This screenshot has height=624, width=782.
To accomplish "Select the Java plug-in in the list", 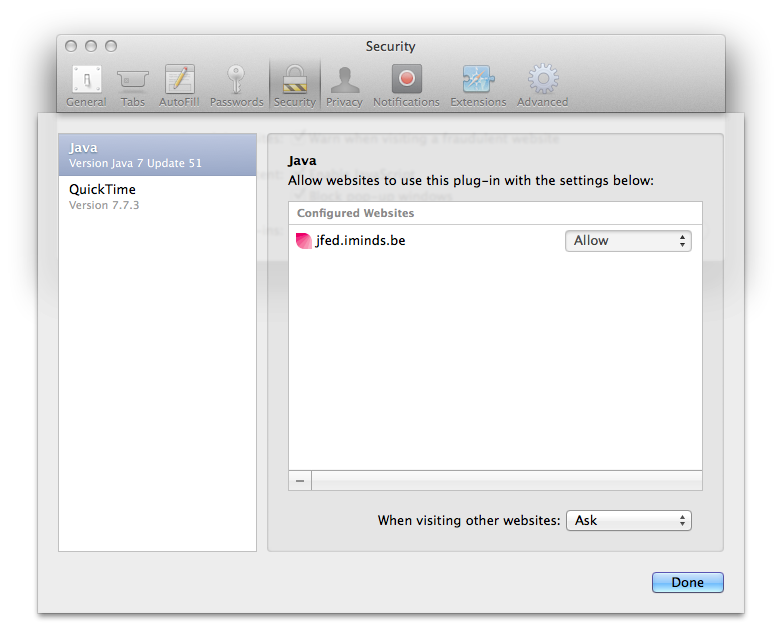I will (x=158, y=155).
